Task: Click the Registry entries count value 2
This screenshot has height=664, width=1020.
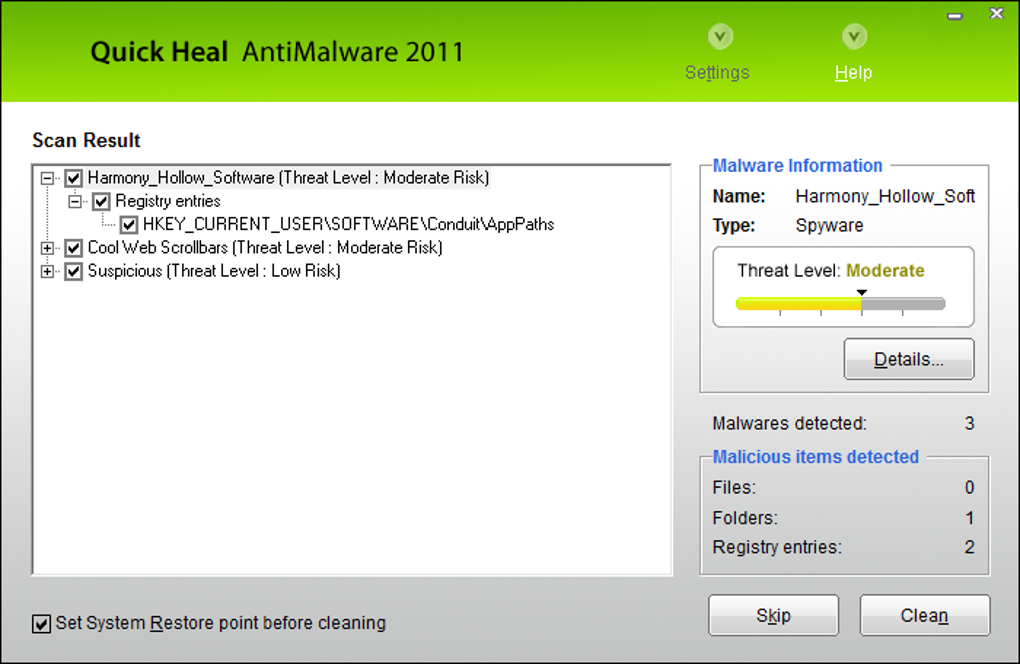Action: click(969, 548)
